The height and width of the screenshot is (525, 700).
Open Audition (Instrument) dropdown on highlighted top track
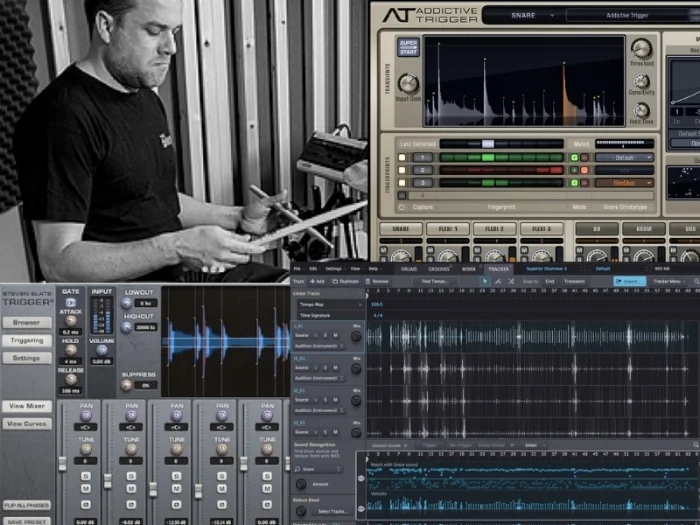pos(319,346)
